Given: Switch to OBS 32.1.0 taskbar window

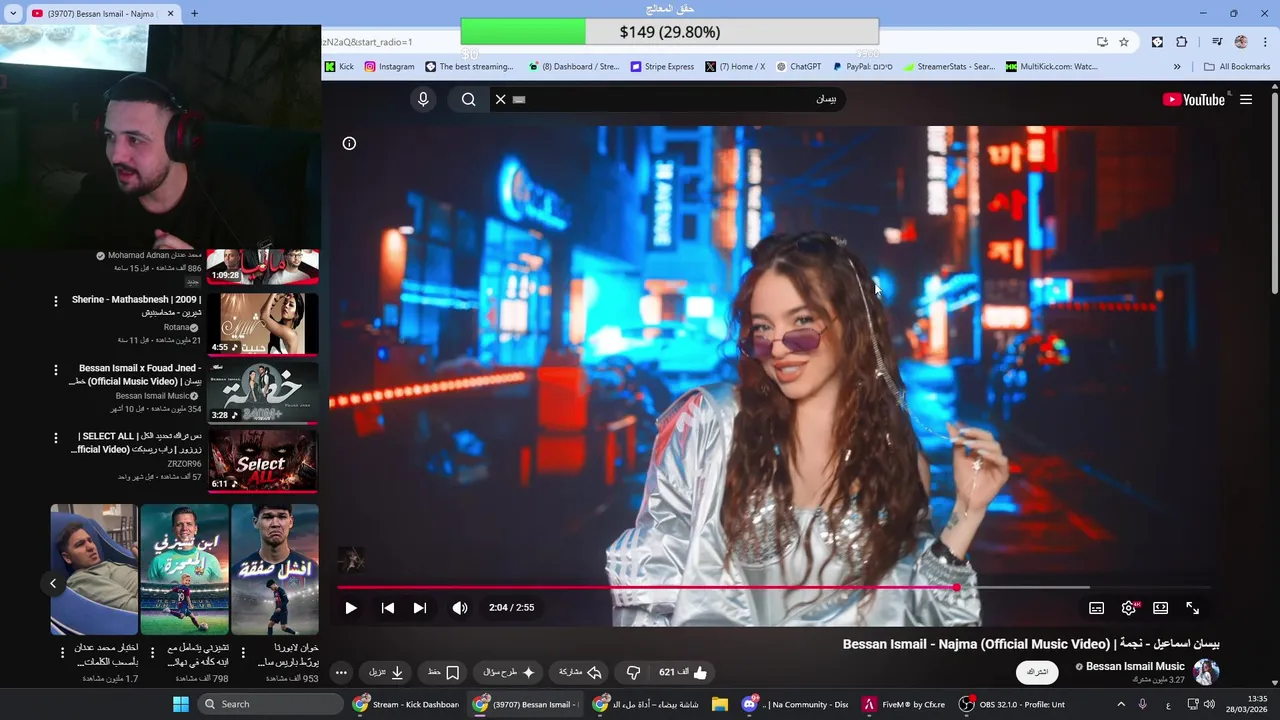Looking at the screenshot, I should point(1012,704).
